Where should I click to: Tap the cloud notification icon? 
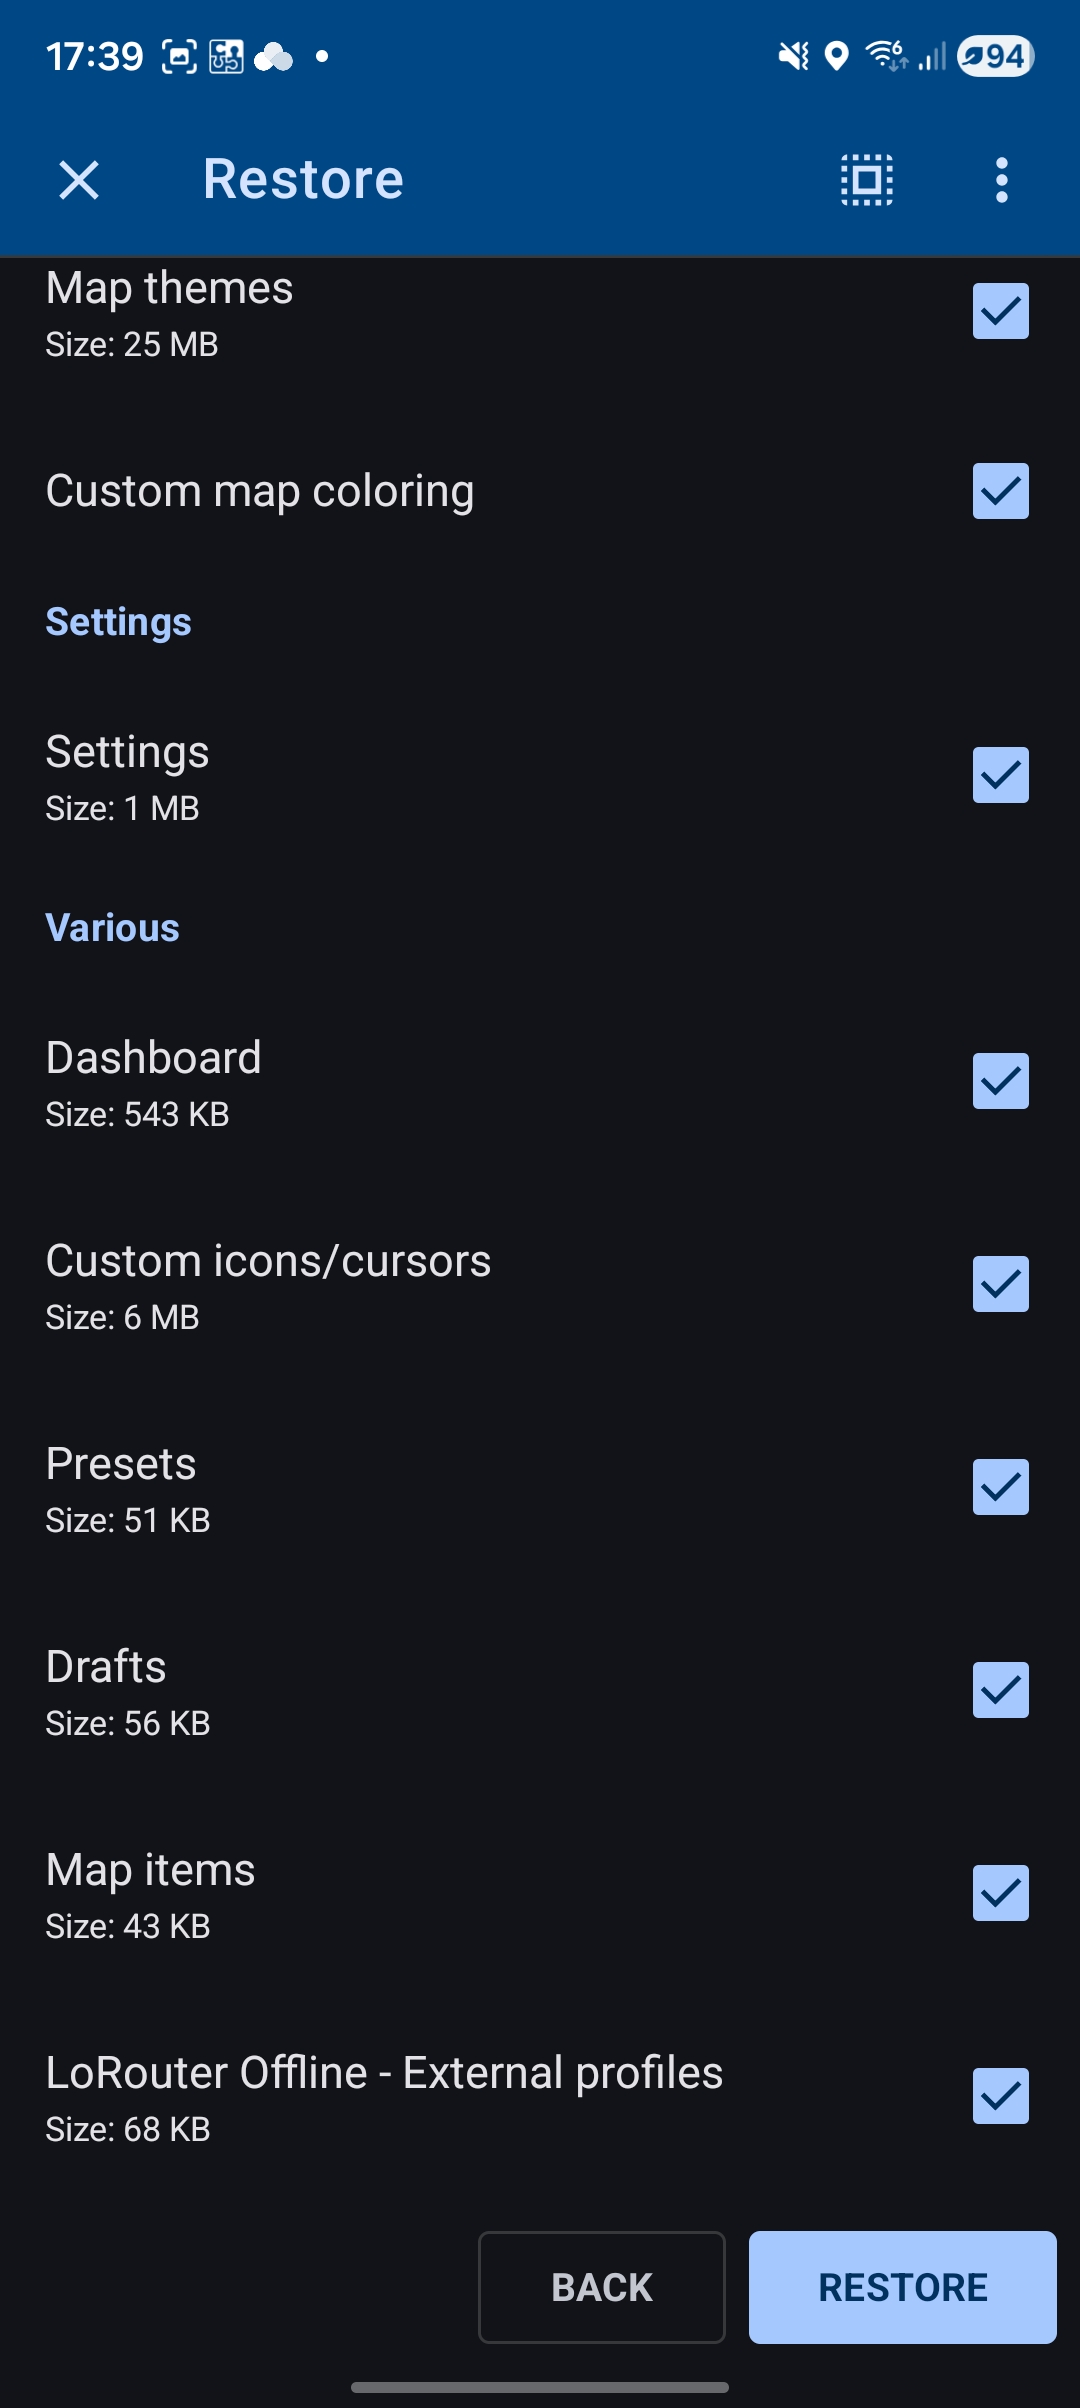273,57
